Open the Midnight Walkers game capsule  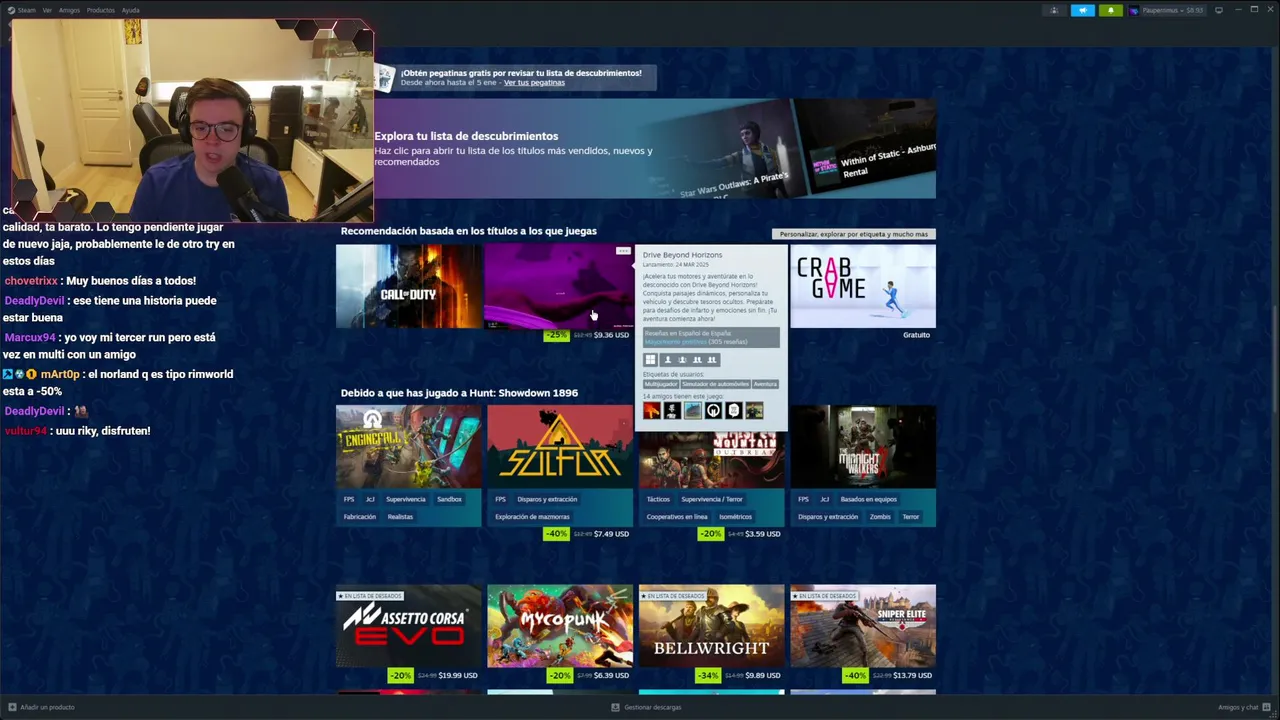(863, 446)
